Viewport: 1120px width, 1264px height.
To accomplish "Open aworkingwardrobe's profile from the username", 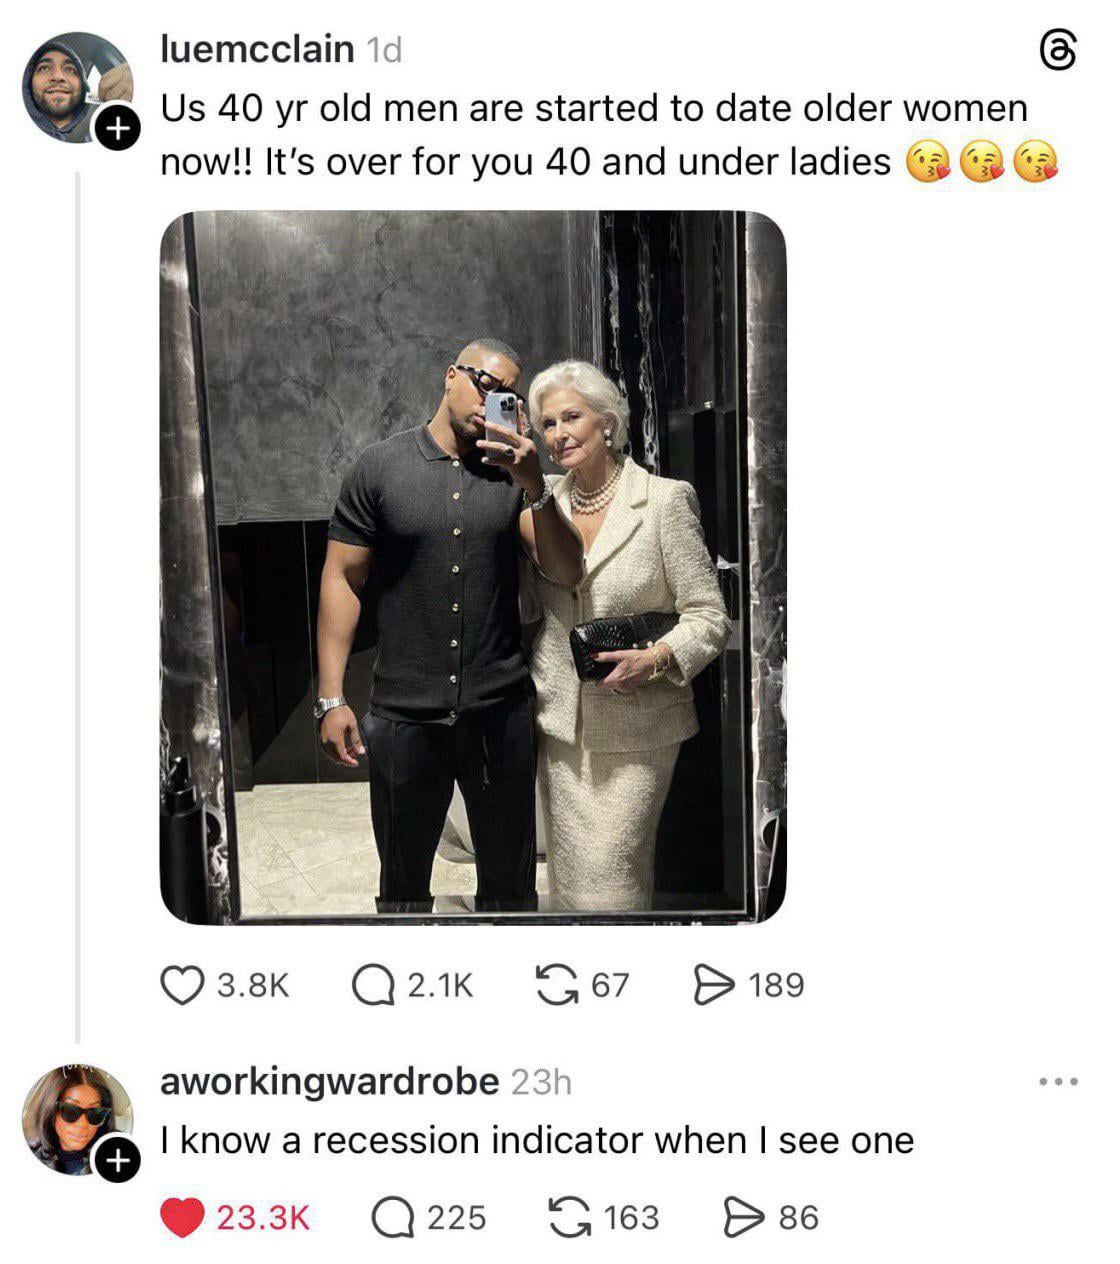I will pos(329,1081).
